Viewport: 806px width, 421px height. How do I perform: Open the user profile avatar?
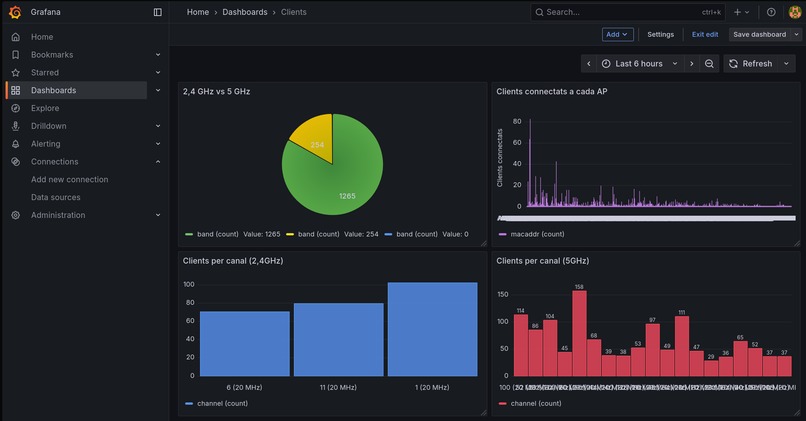pyautogui.click(x=795, y=12)
